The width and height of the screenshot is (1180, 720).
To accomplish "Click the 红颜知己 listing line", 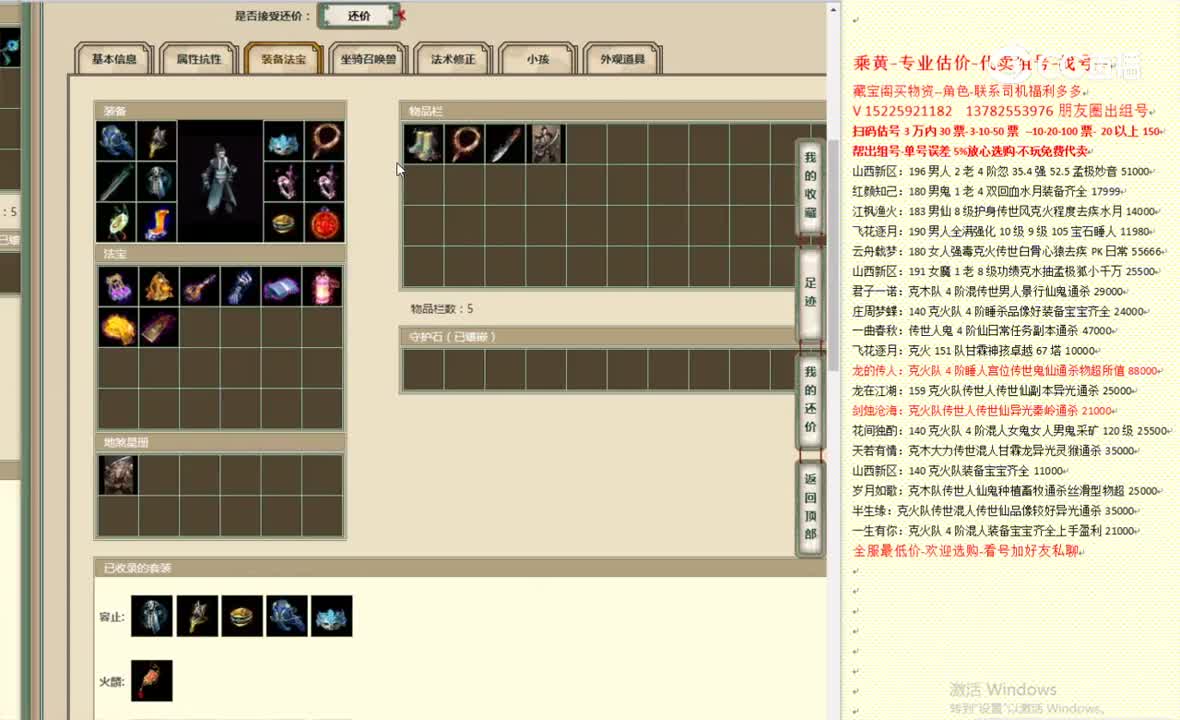I will click(987, 191).
